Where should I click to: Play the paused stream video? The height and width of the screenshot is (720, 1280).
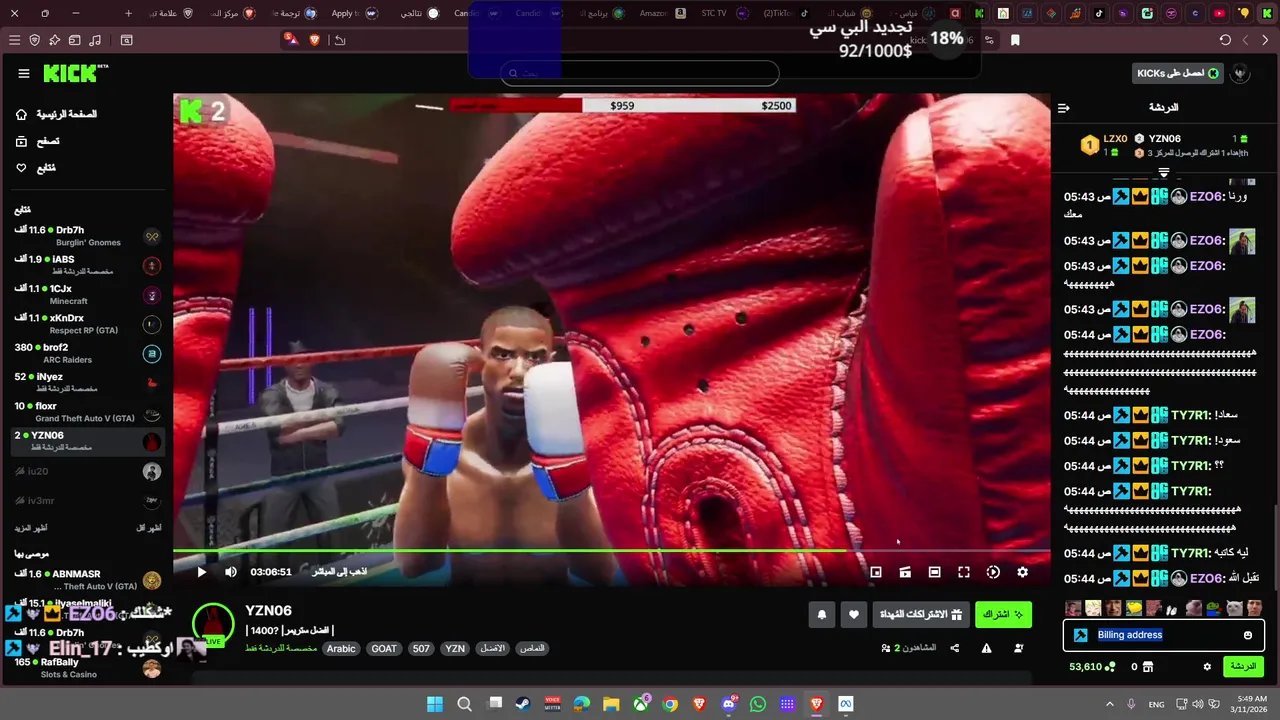click(201, 572)
